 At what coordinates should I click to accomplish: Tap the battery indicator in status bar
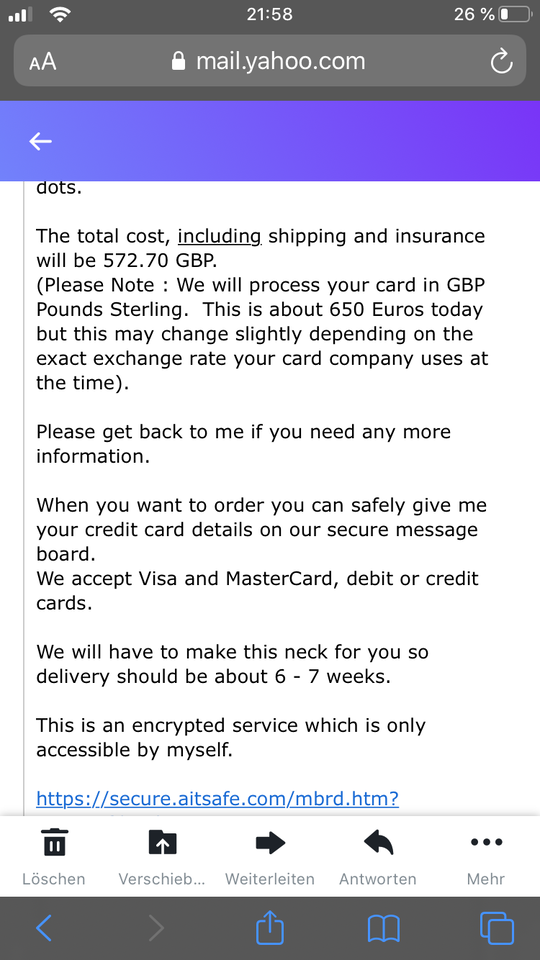click(514, 14)
